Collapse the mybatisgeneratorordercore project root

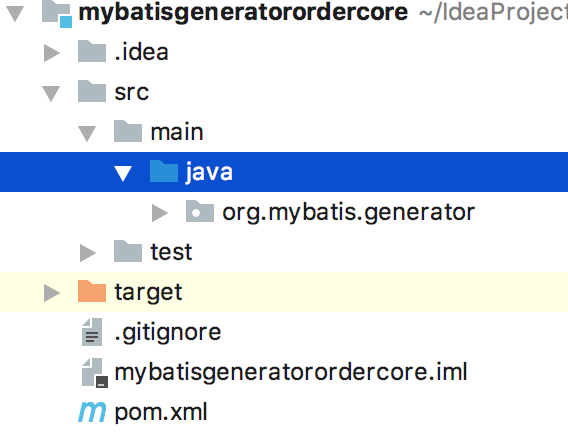[x=15, y=14]
